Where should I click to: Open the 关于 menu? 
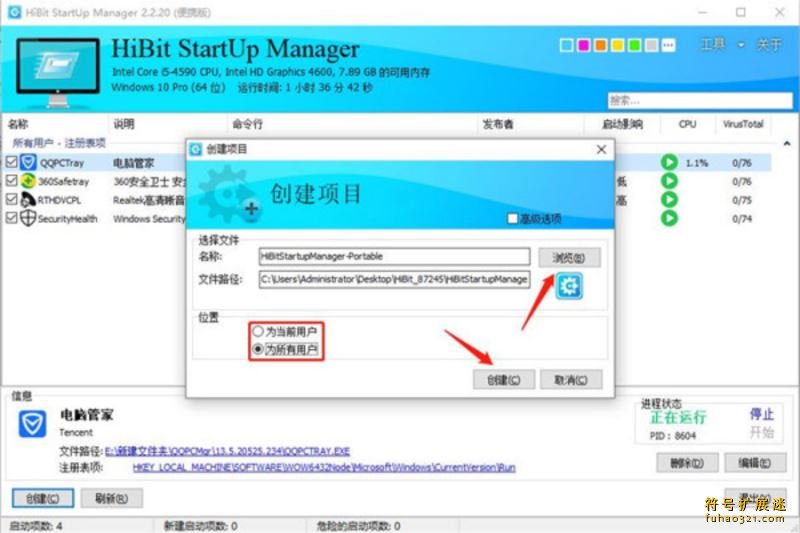click(x=769, y=44)
